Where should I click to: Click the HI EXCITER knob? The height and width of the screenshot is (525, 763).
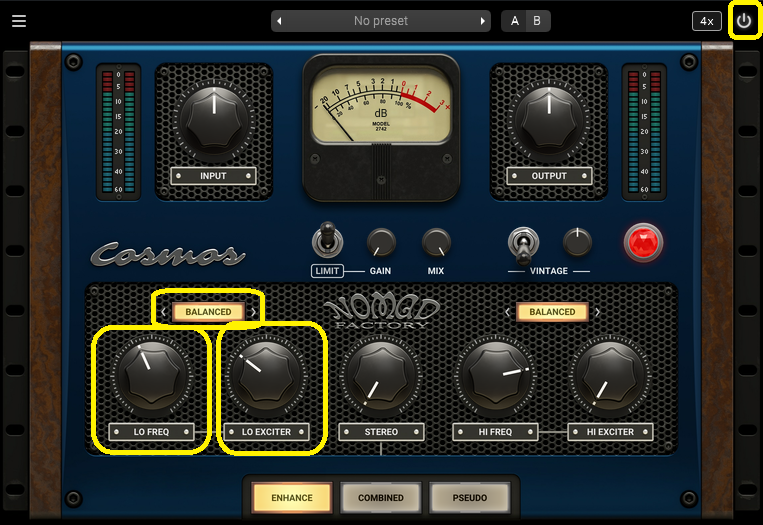pyautogui.click(x=610, y=377)
